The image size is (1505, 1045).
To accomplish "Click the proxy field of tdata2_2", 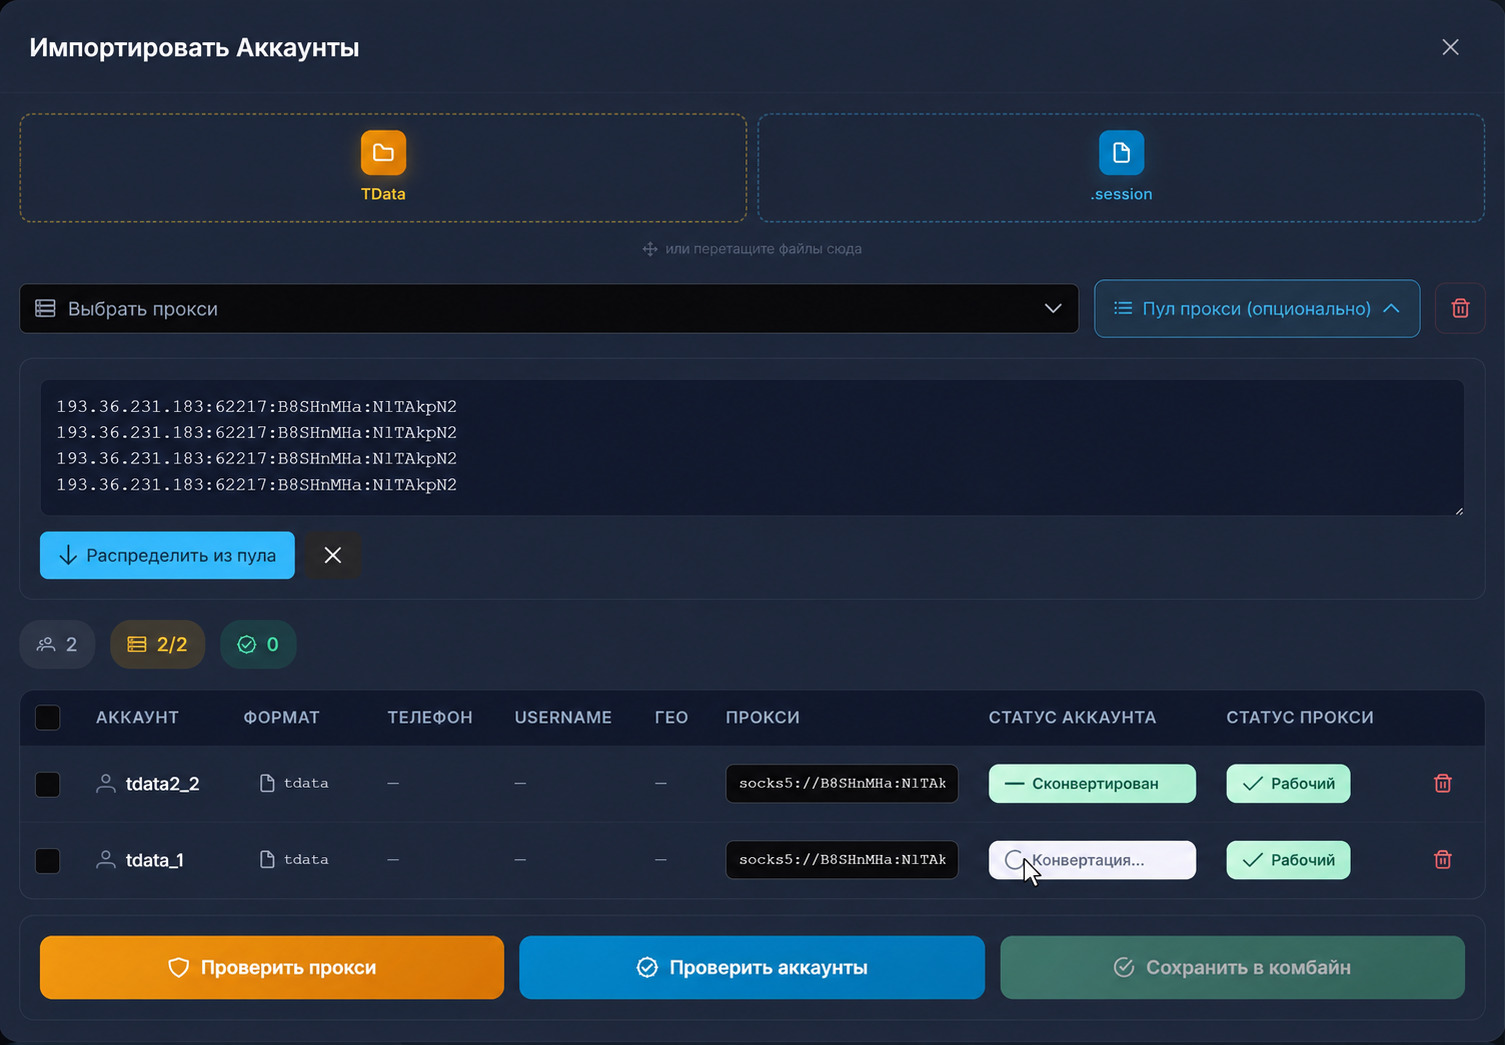I will pos(842,783).
